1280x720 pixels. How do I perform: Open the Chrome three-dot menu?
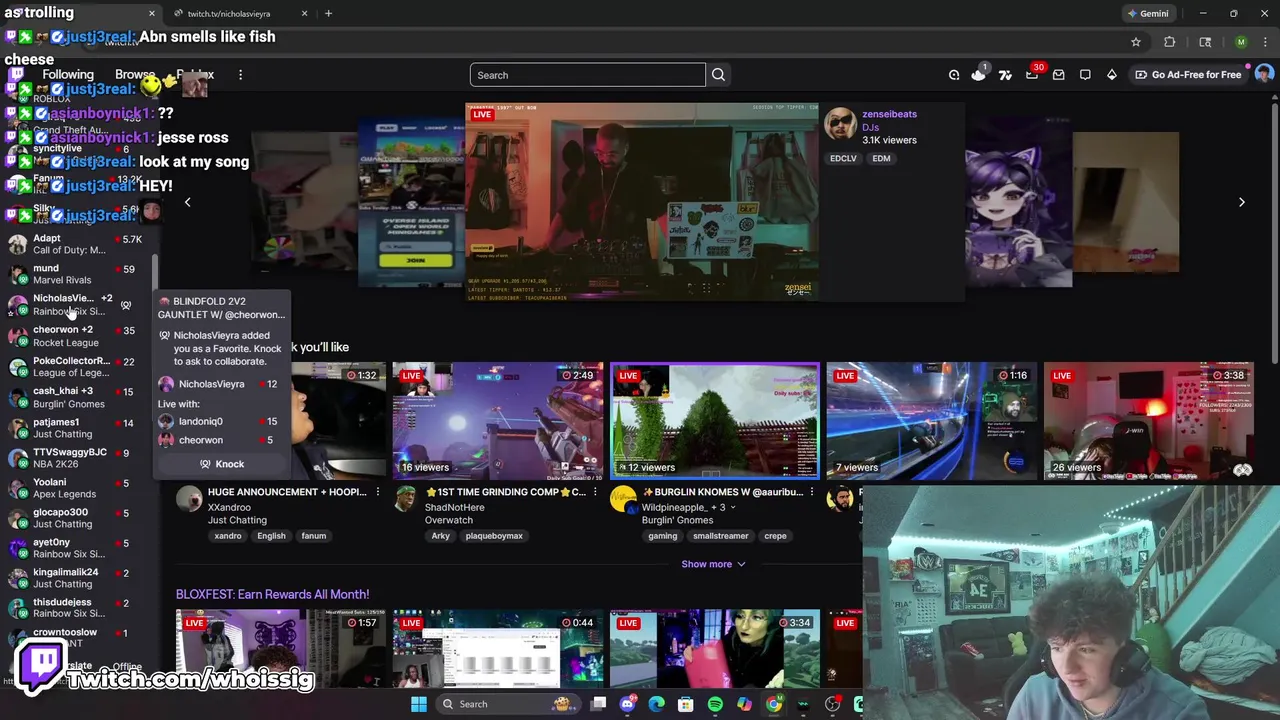pyautogui.click(x=1266, y=42)
